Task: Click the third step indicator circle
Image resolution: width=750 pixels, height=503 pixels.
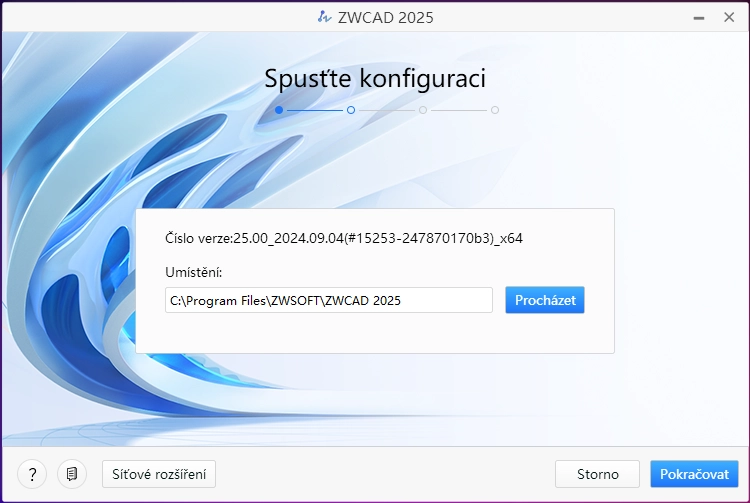Action: click(x=423, y=110)
